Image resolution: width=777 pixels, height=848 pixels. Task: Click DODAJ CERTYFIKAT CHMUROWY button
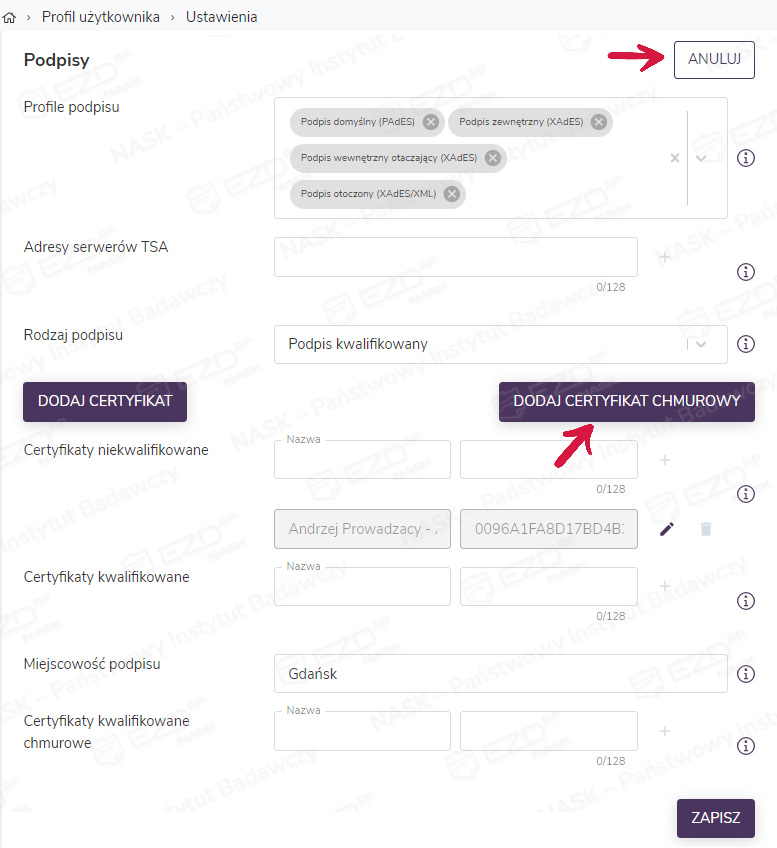627,401
